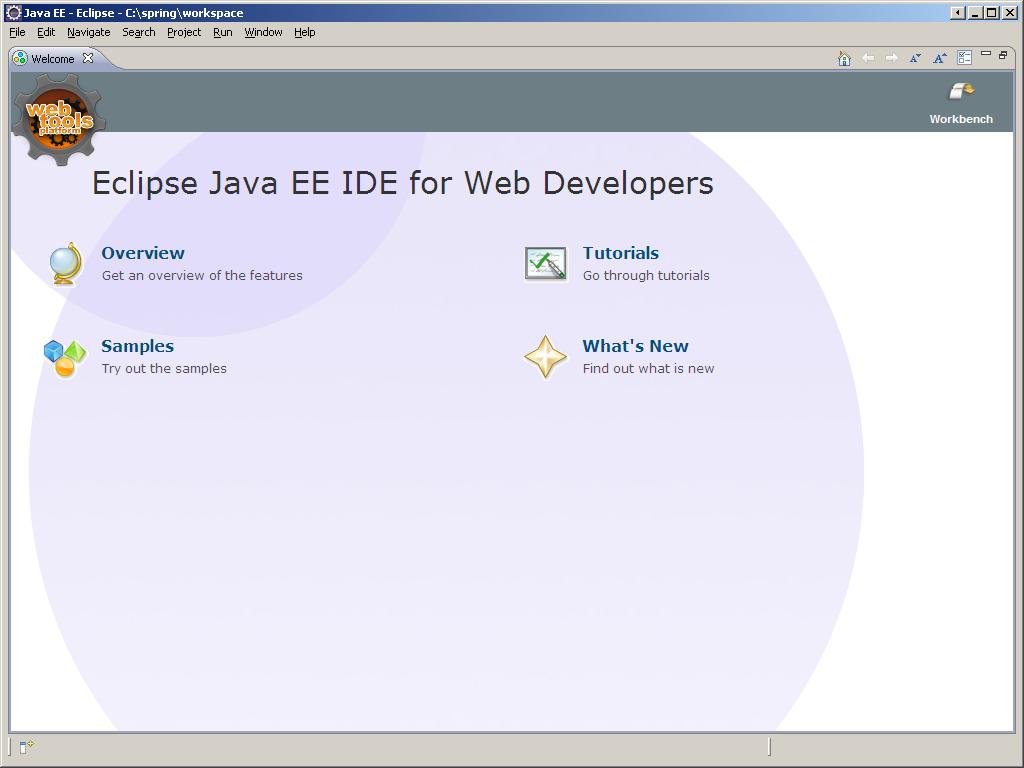Open the Project menu
Image resolution: width=1024 pixels, height=768 pixels.
coord(184,32)
